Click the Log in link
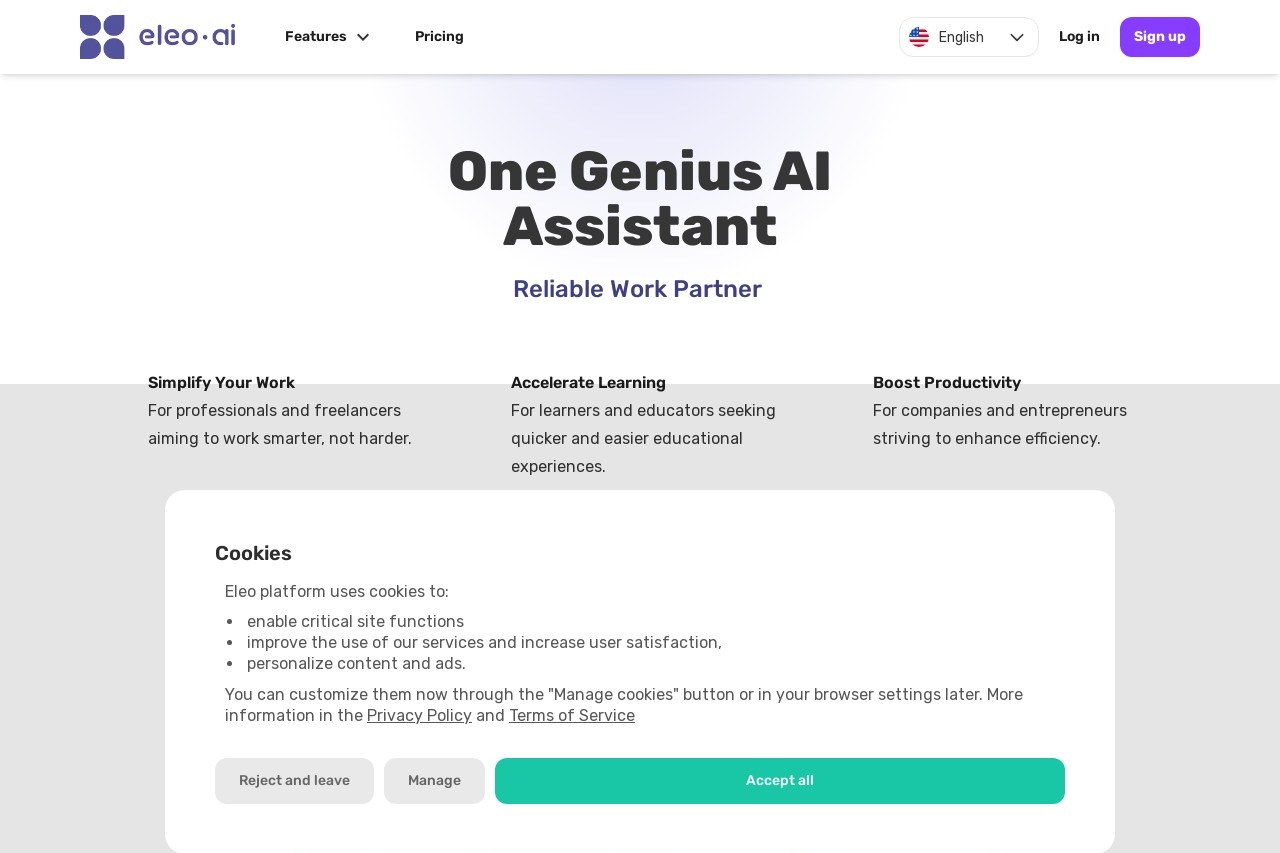 (1079, 37)
